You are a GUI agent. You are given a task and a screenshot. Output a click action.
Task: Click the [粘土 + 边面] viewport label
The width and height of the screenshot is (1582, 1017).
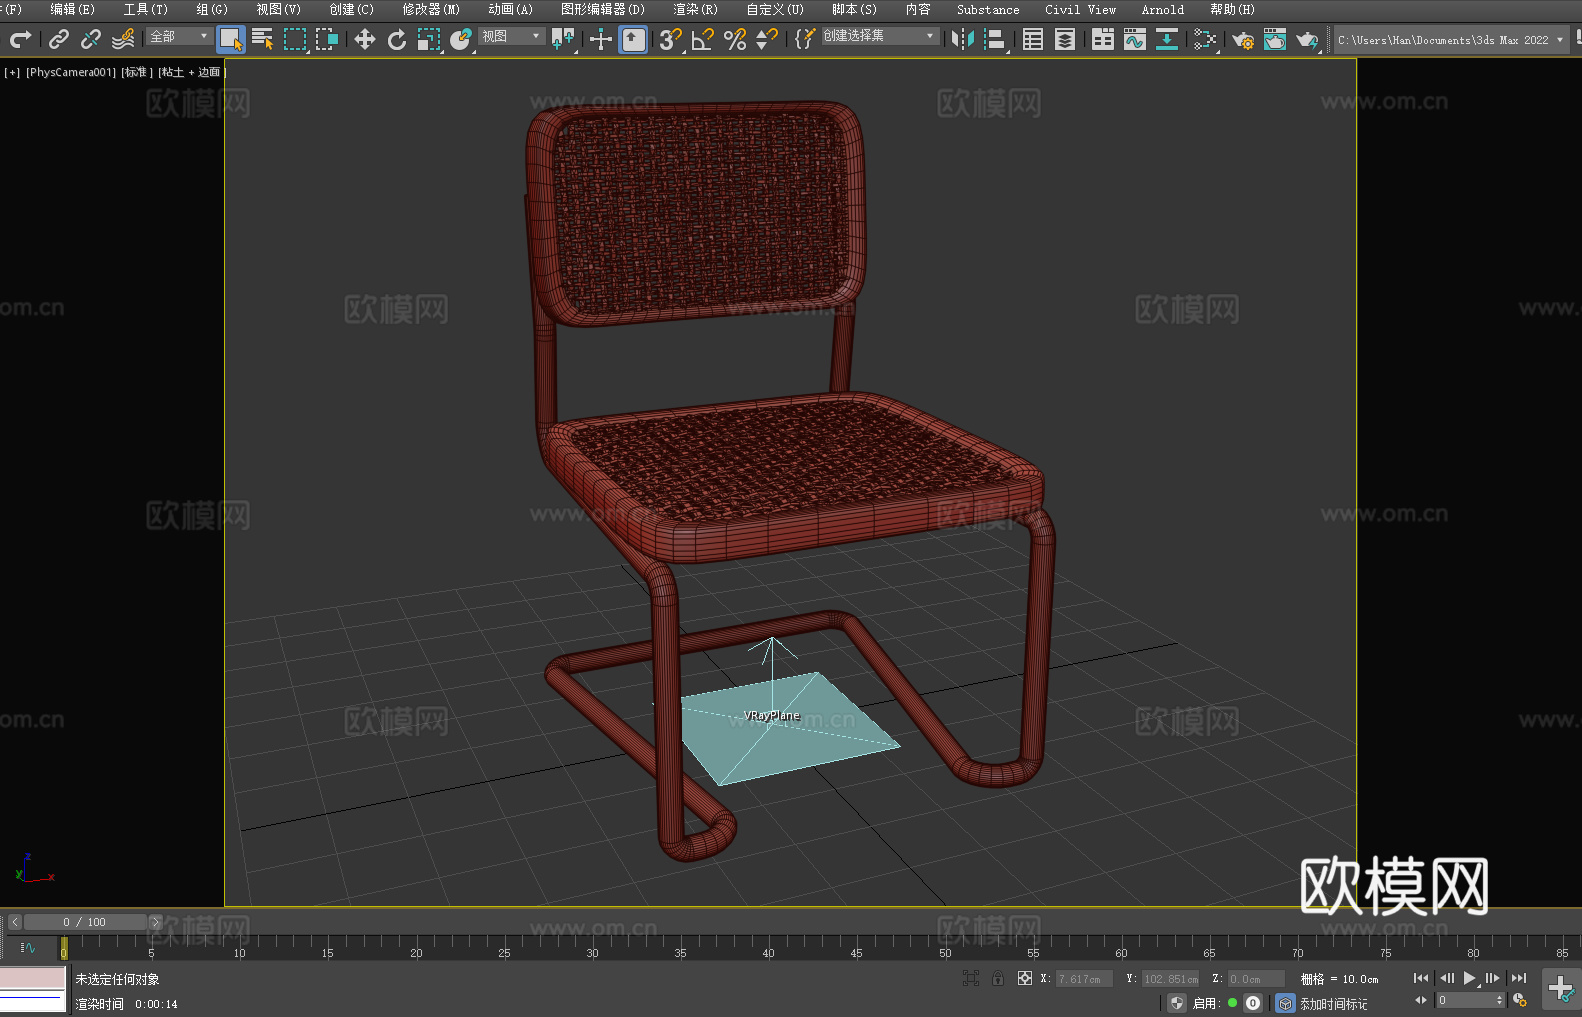[x=192, y=72]
